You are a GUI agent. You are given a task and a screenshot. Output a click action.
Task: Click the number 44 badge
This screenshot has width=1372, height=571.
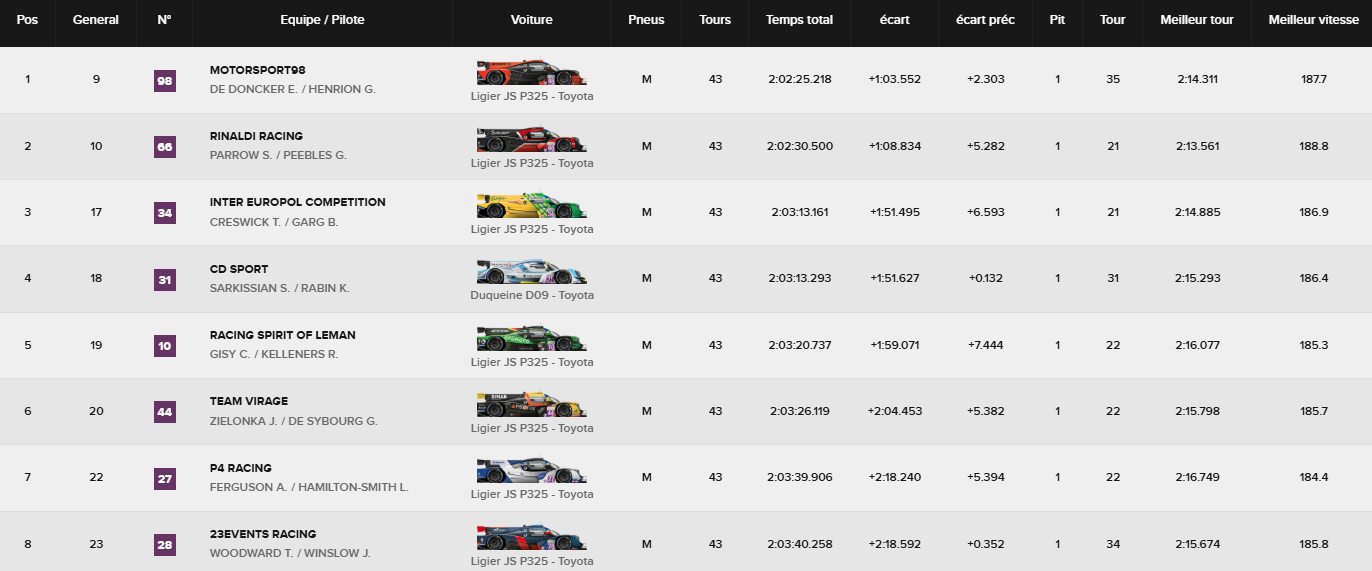tap(165, 412)
